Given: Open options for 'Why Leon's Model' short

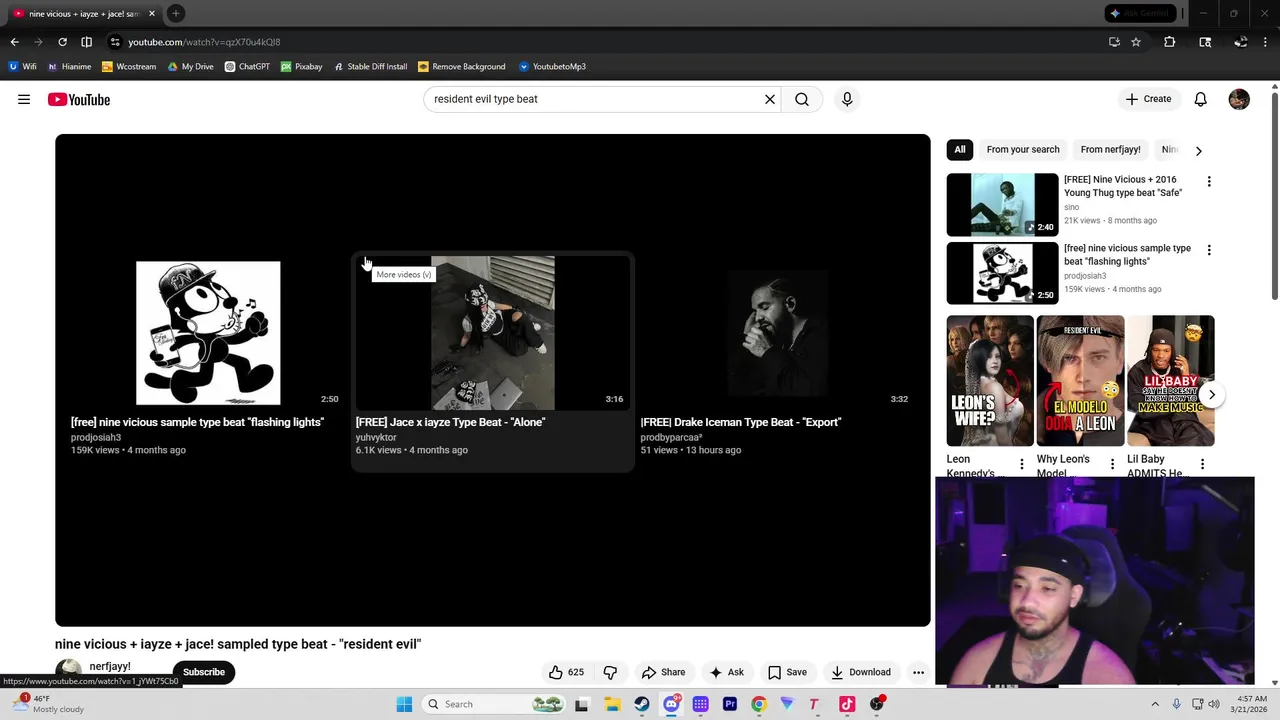Looking at the screenshot, I should coord(1112,464).
